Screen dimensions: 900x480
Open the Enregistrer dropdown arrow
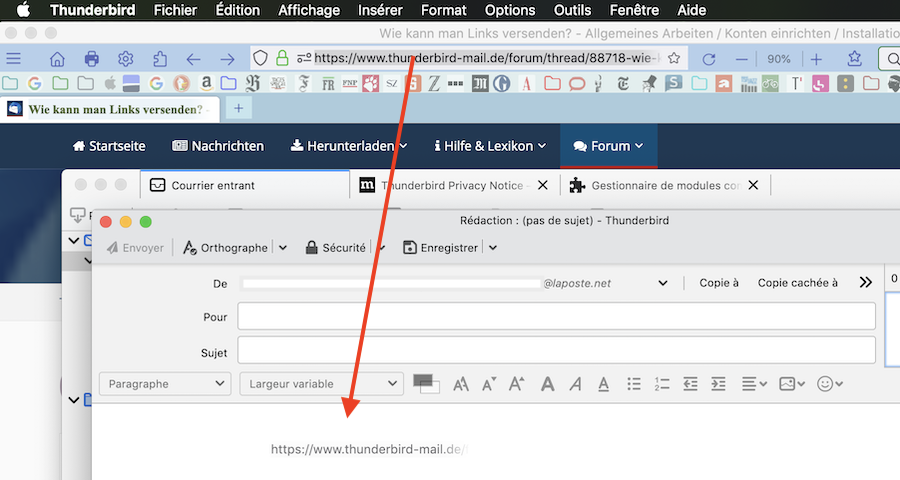click(x=493, y=248)
